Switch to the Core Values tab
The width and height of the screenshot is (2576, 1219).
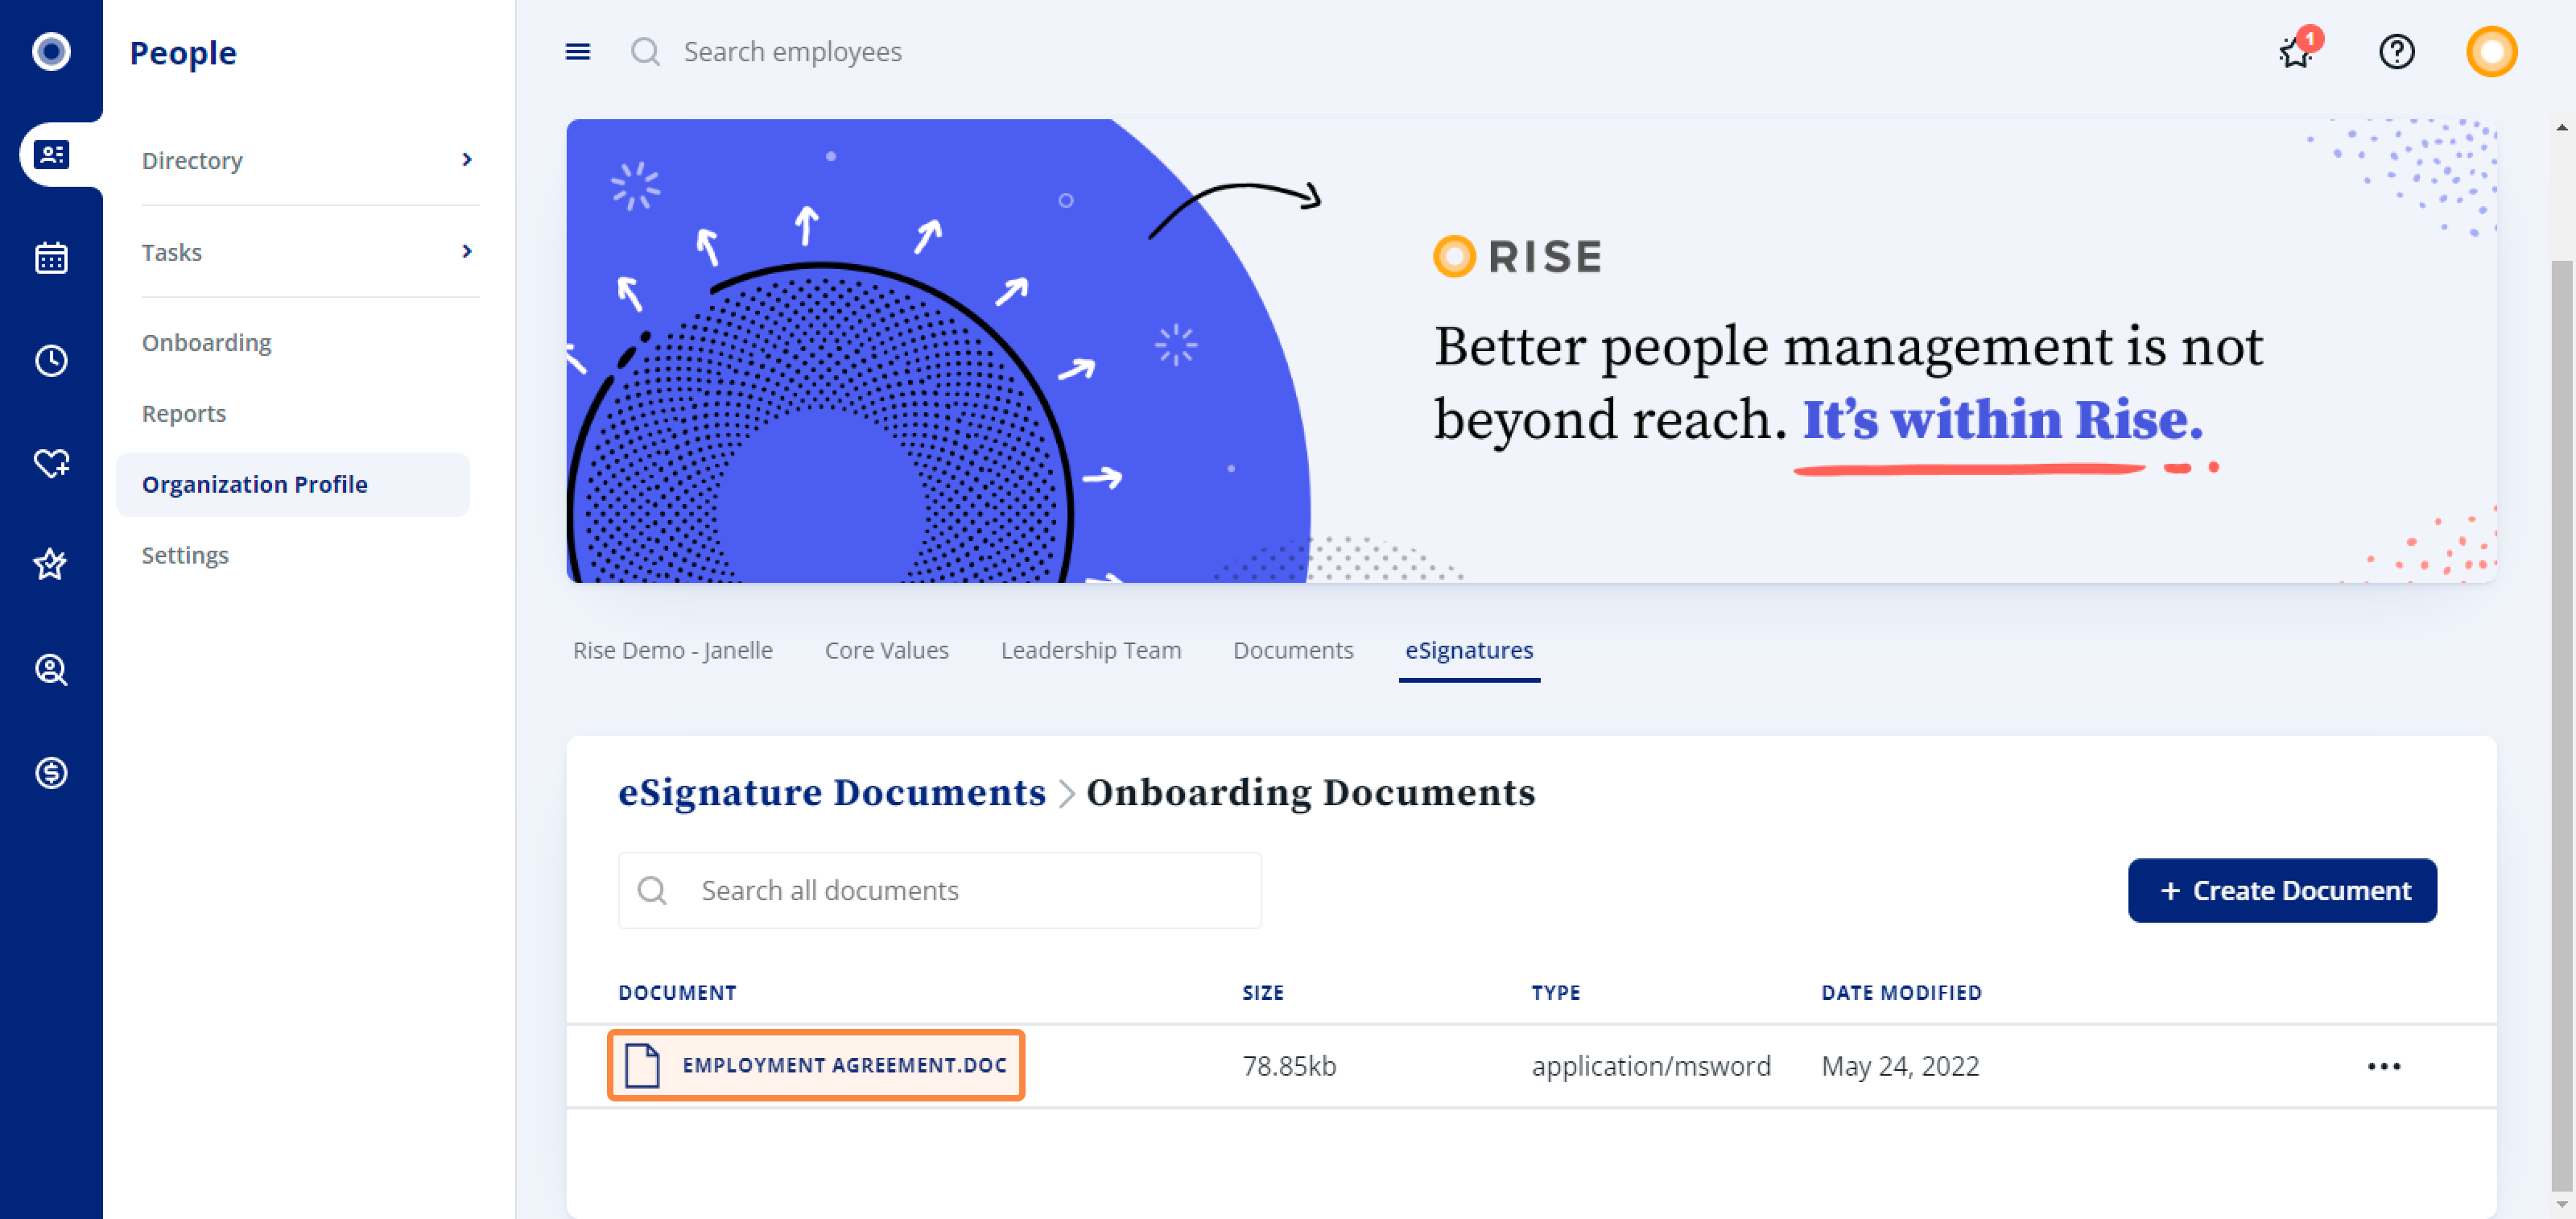(886, 650)
